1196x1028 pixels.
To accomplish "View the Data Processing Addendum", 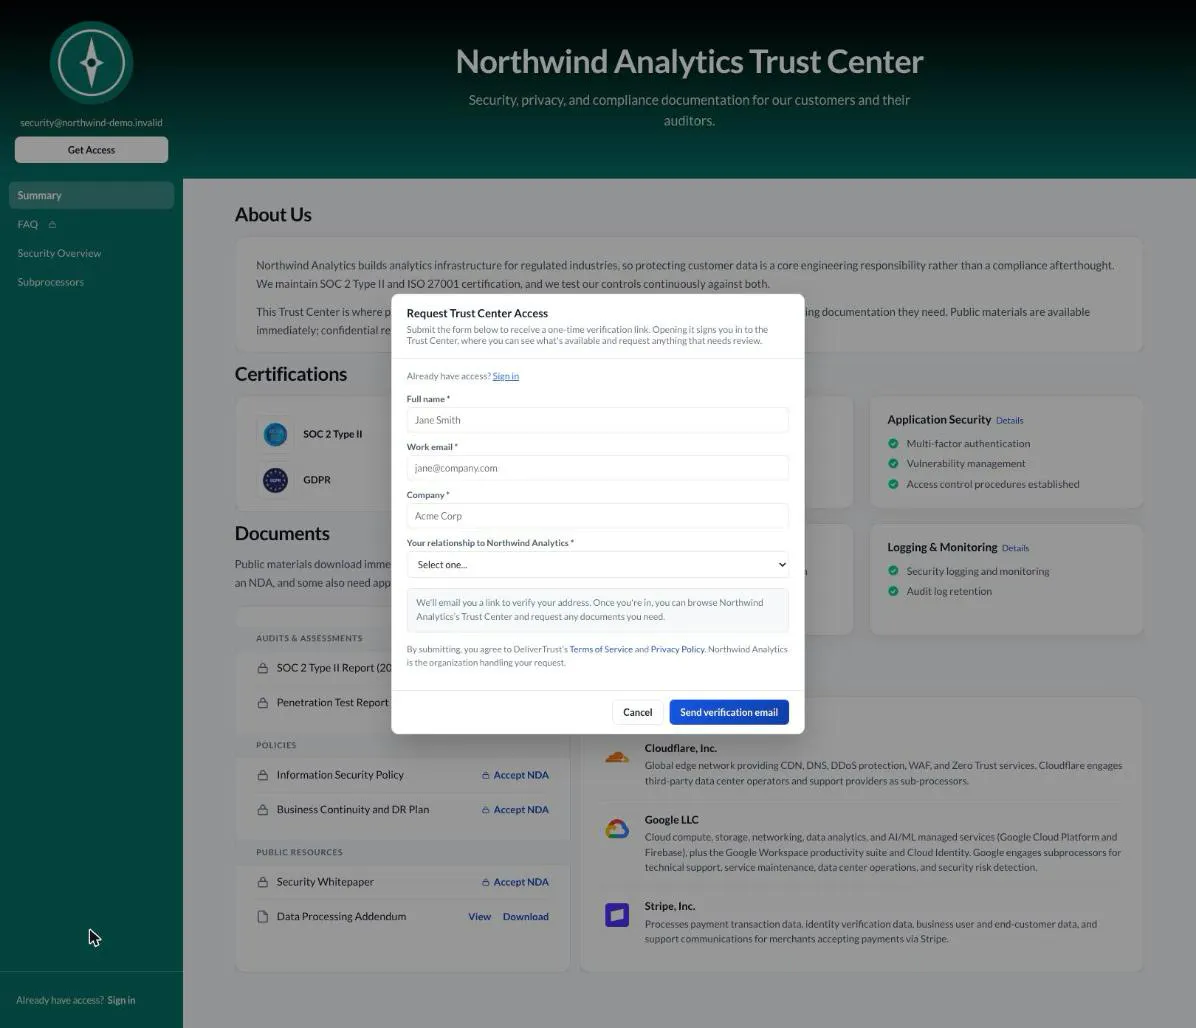I will tap(480, 917).
